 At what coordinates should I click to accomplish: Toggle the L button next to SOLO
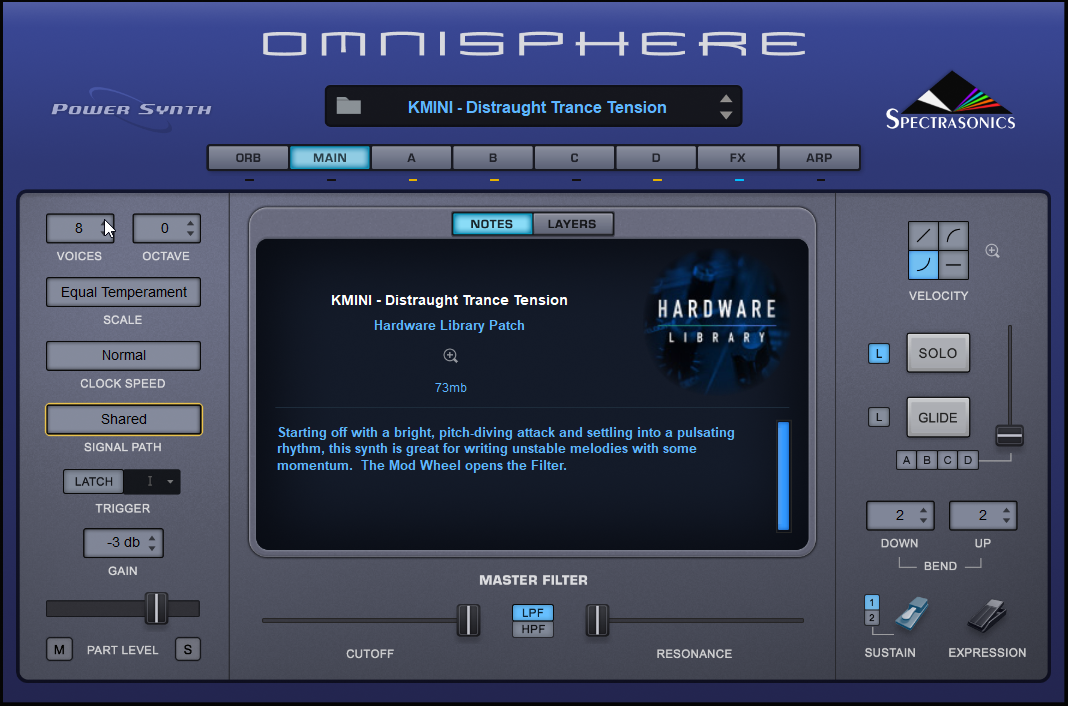click(879, 353)
